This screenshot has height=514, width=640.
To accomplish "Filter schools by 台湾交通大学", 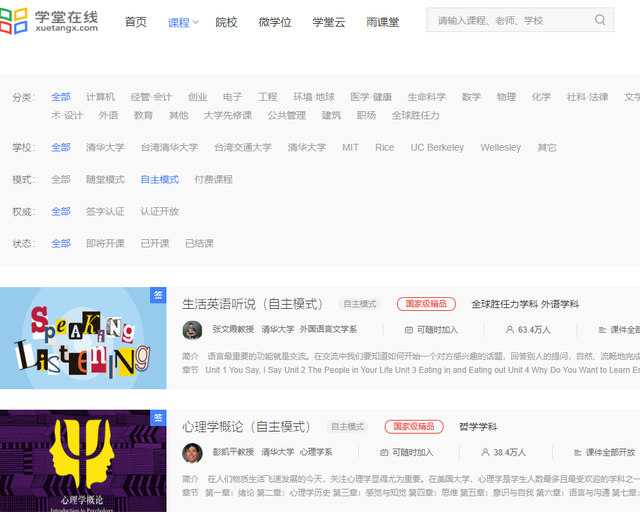I will pos(243,147).
